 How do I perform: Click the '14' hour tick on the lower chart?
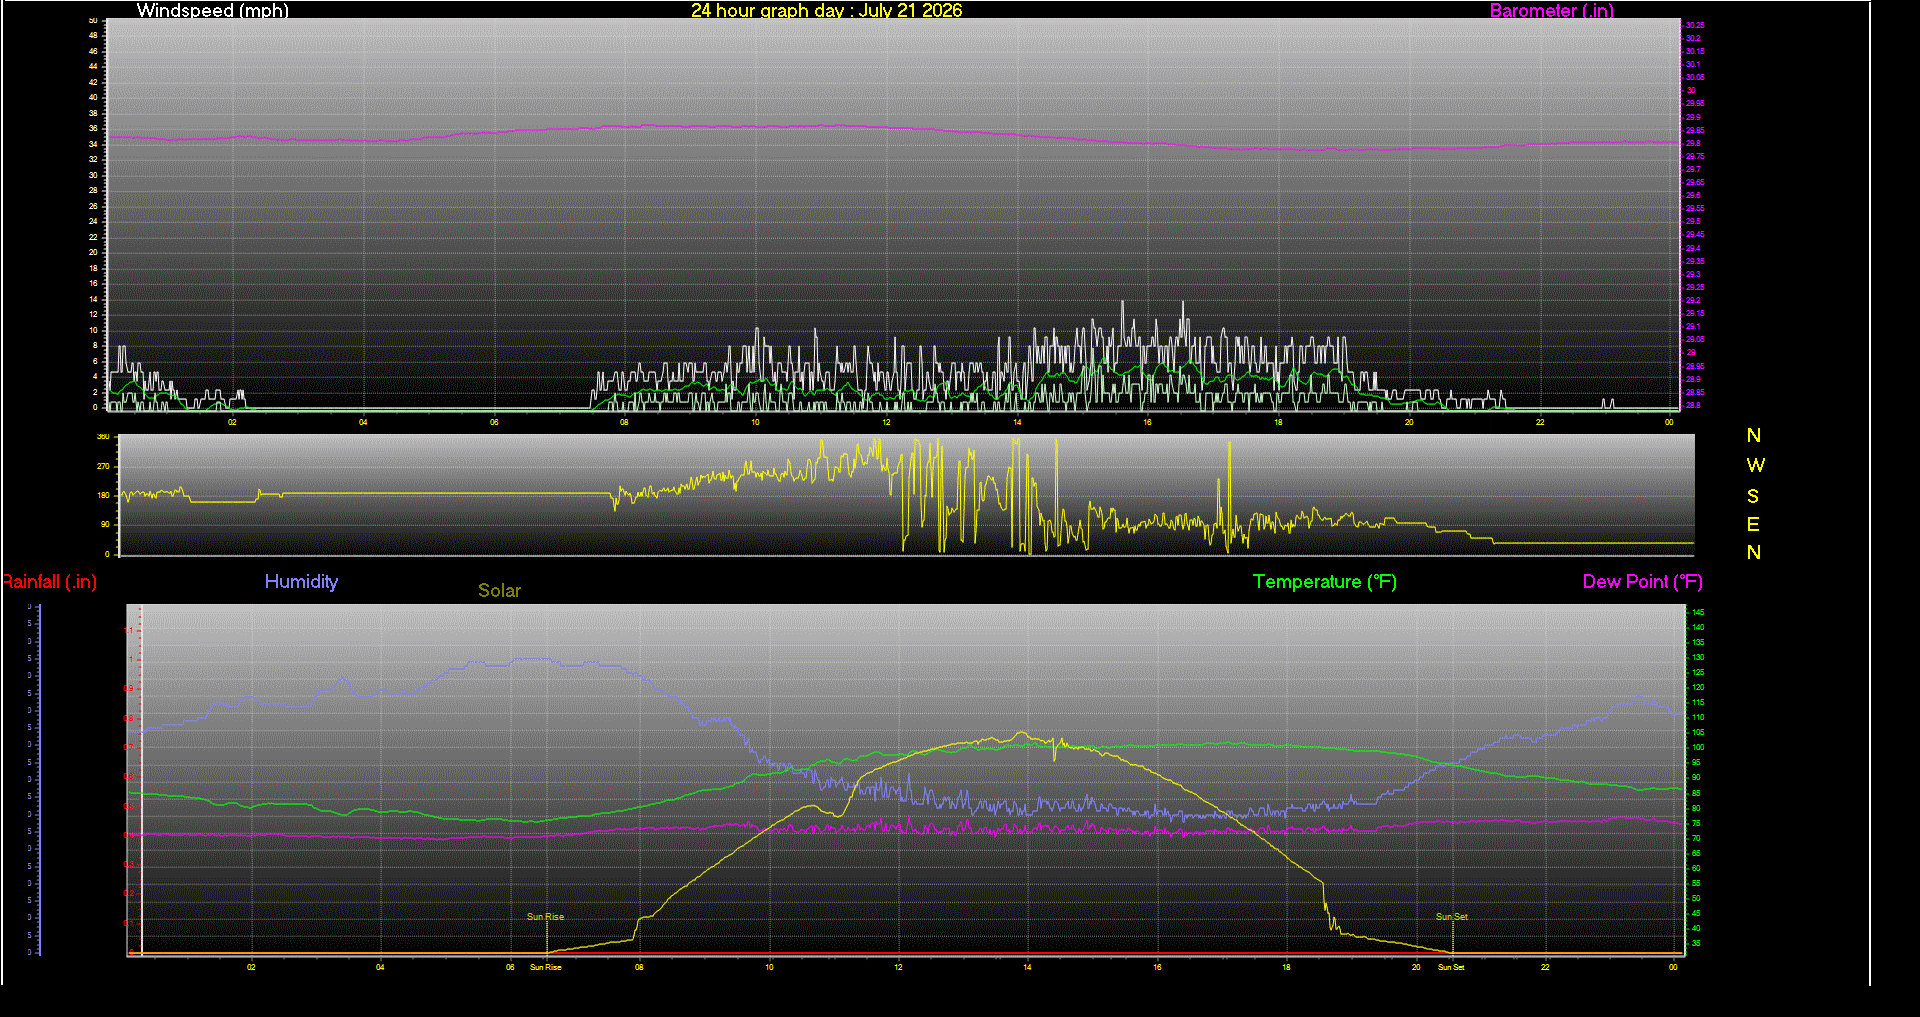click(x=1027, y=967)
